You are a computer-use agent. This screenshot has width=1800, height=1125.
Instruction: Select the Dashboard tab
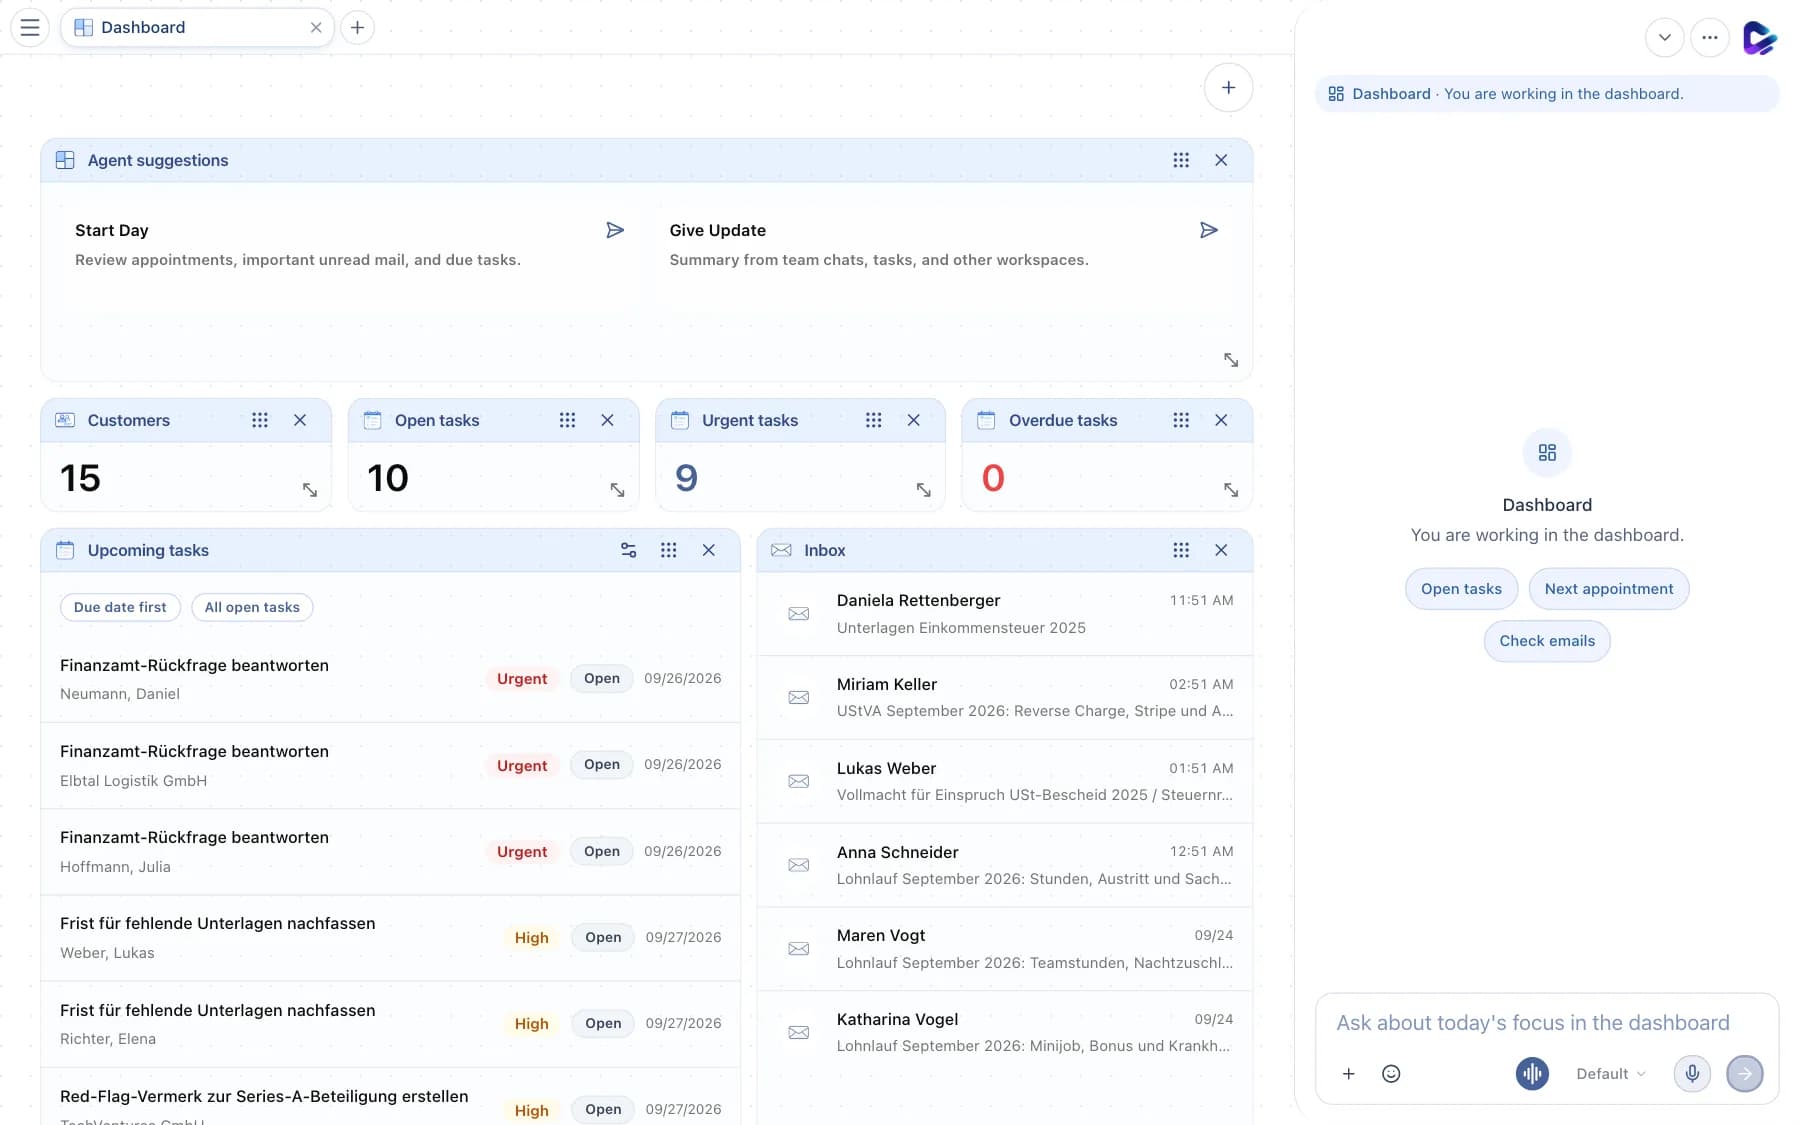[197, 27]
